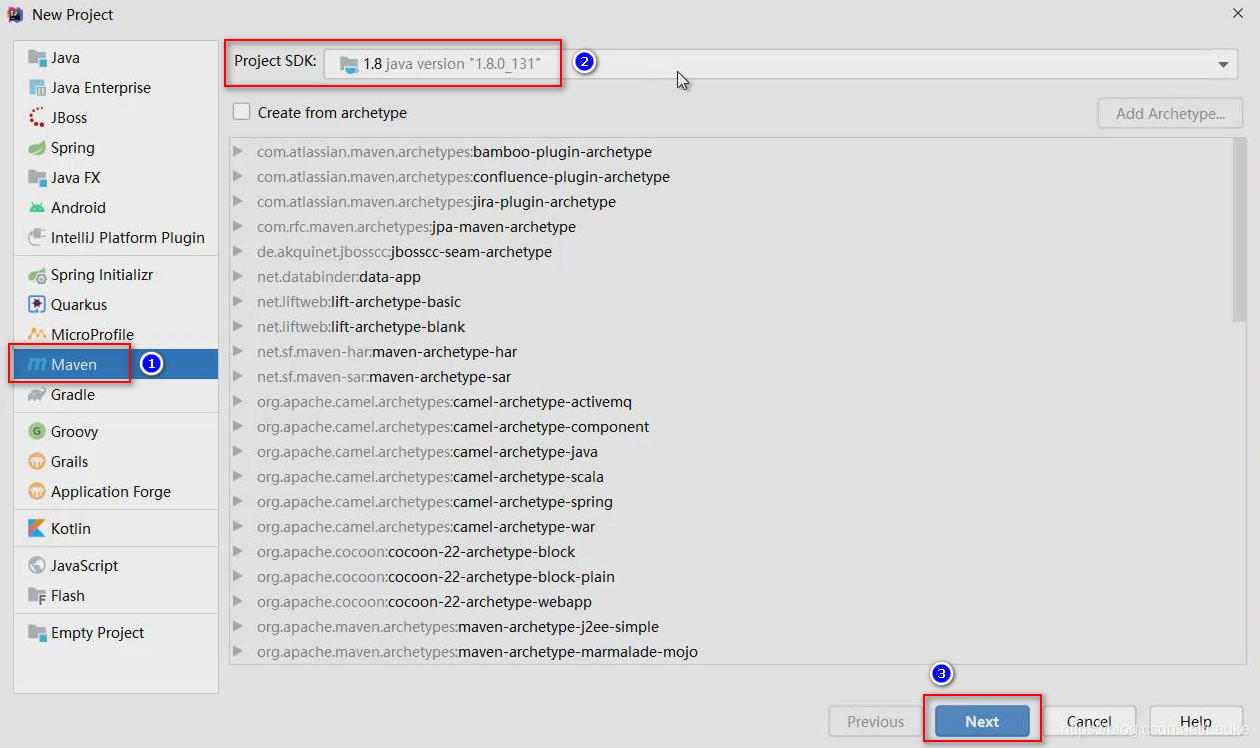Viewport: 1260px width, 748px height.
Task: Click the Quarkus icon
Action: pos(37,305)
